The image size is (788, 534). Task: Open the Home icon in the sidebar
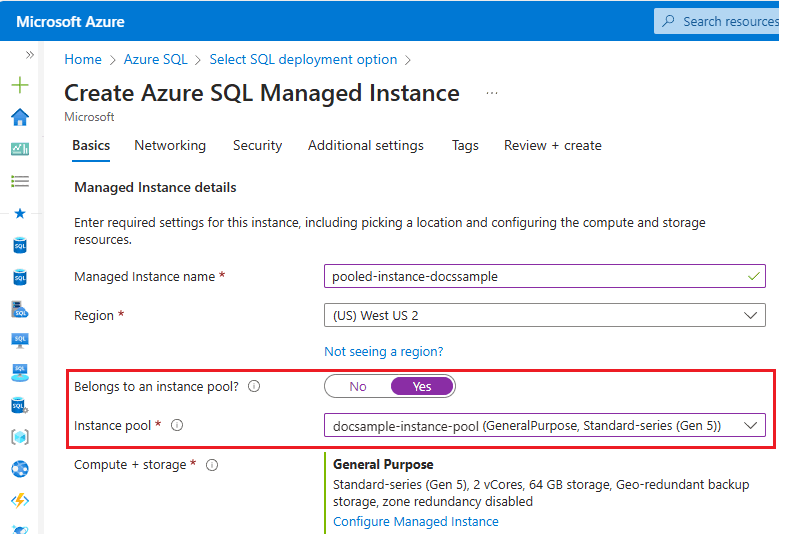tap(20, 117)
